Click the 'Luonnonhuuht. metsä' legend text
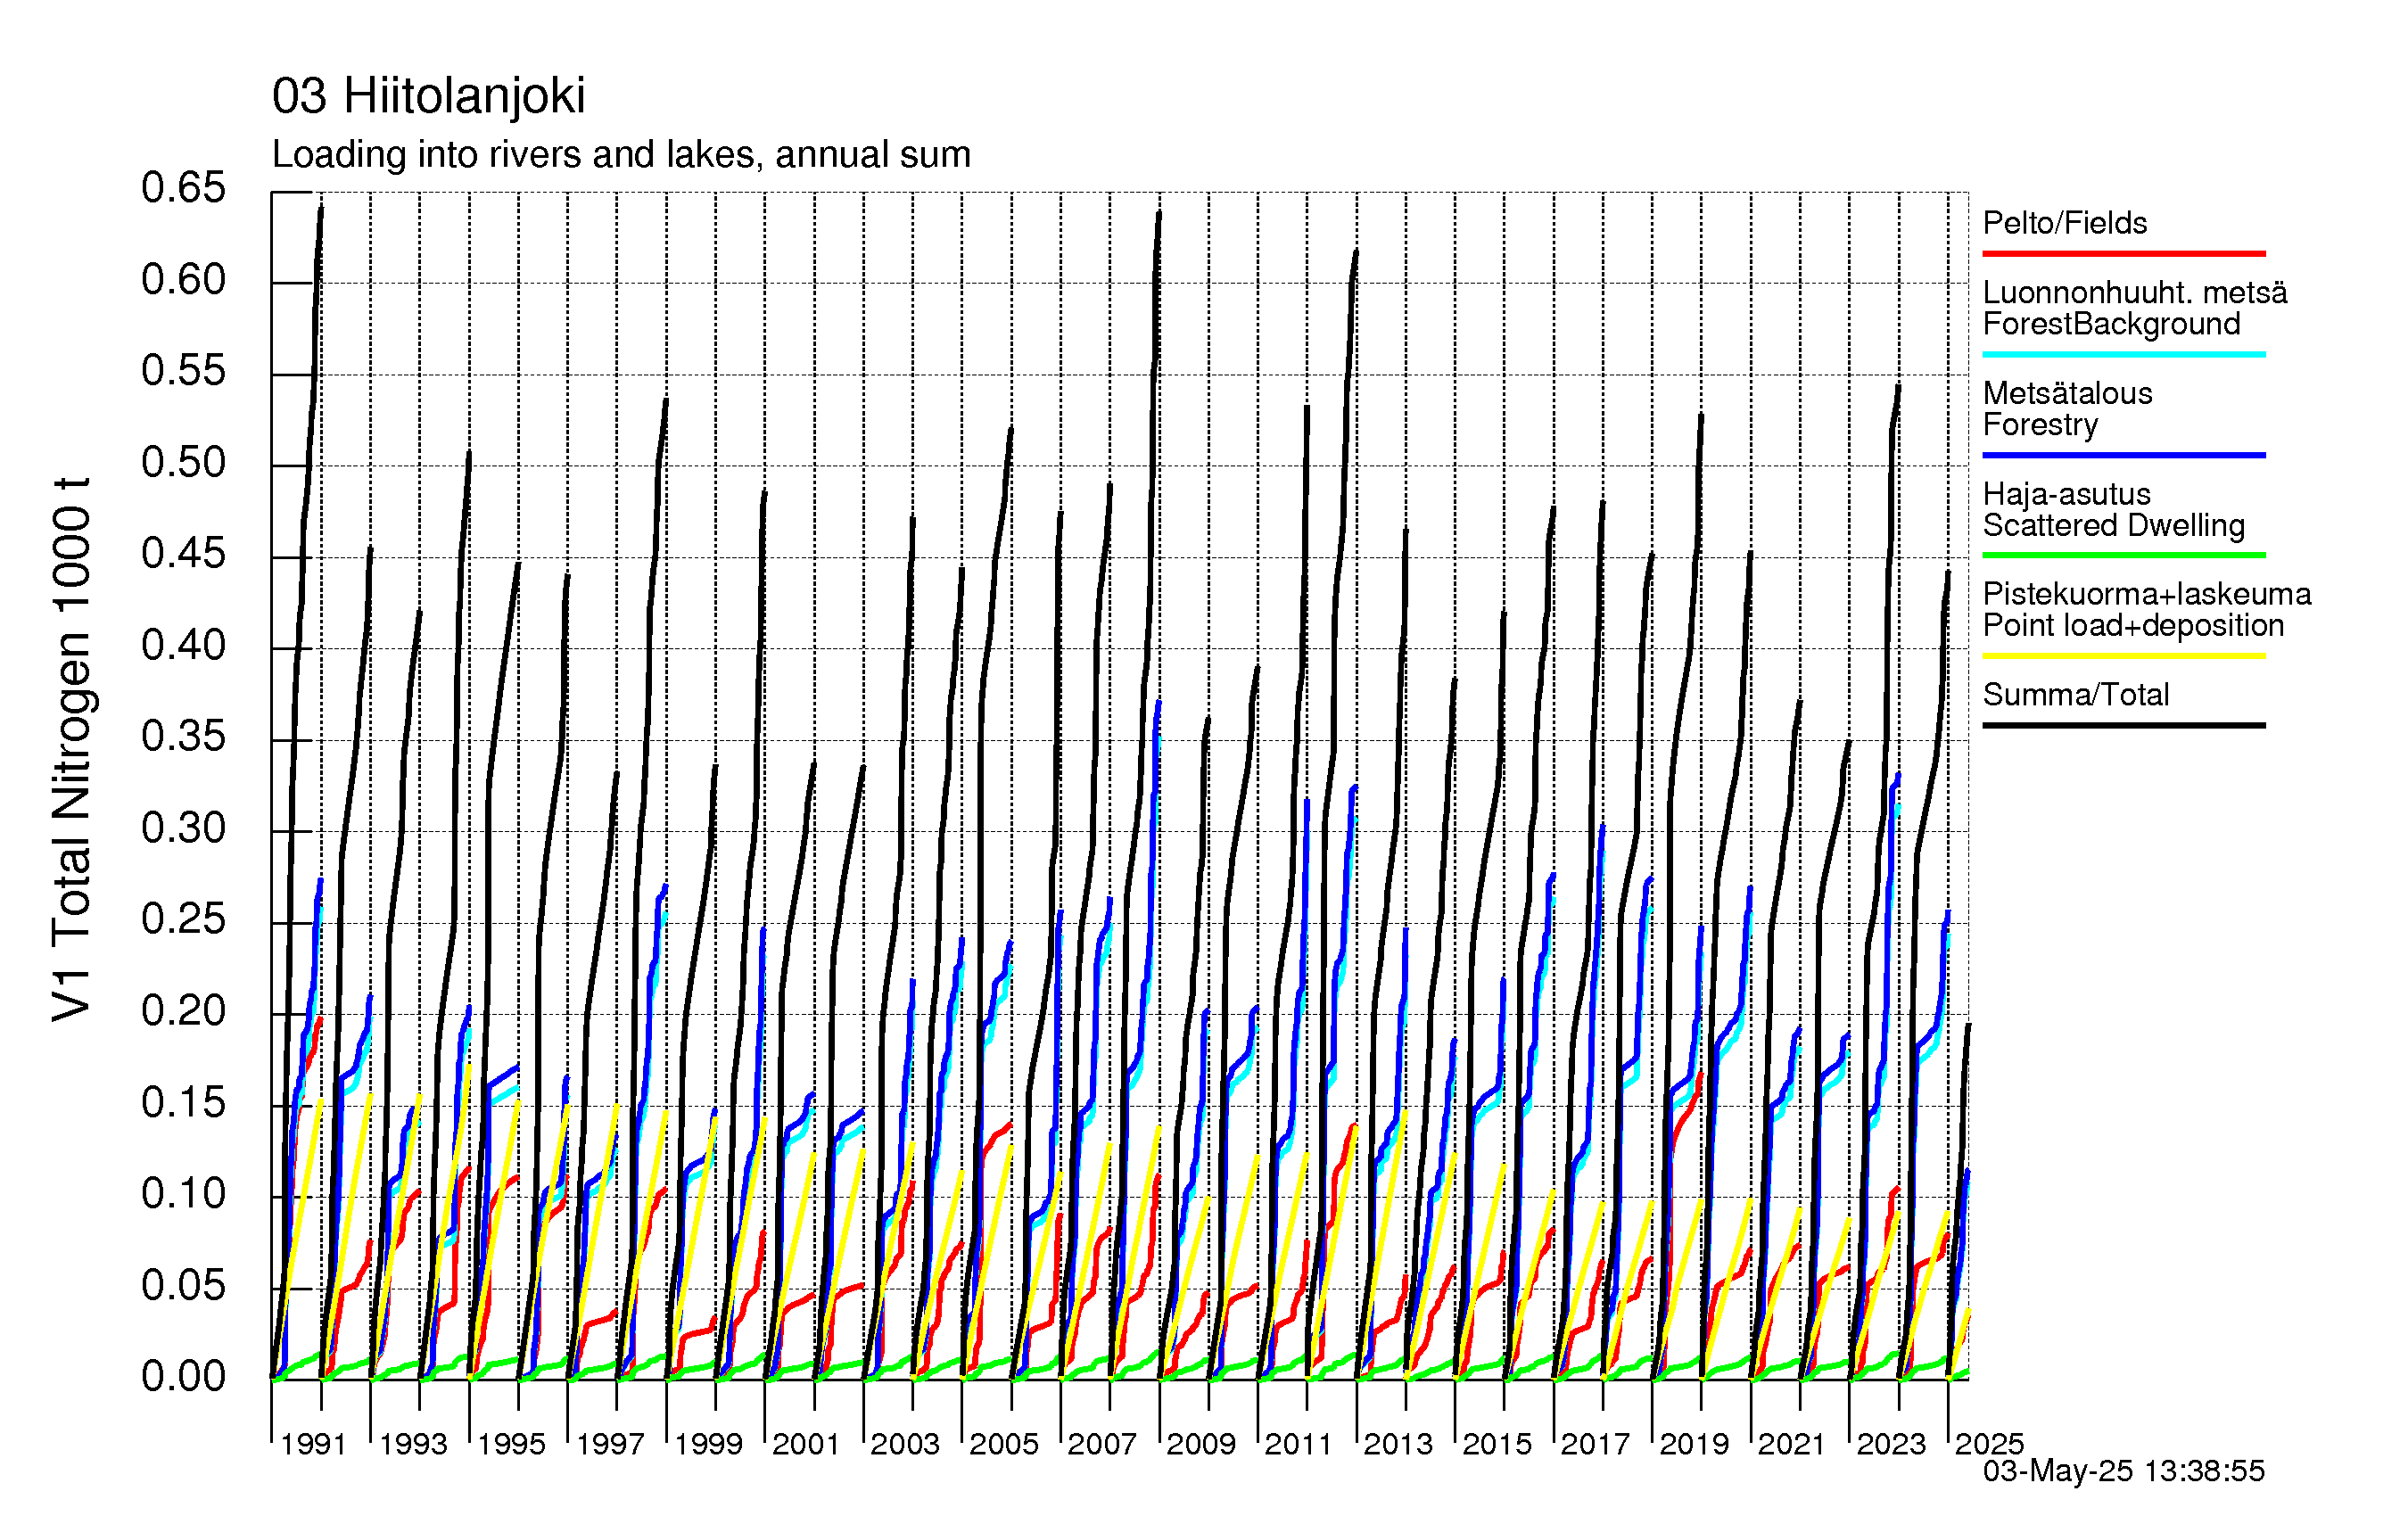The height and width of the screenshot is (1516, 2408). 2135,293
